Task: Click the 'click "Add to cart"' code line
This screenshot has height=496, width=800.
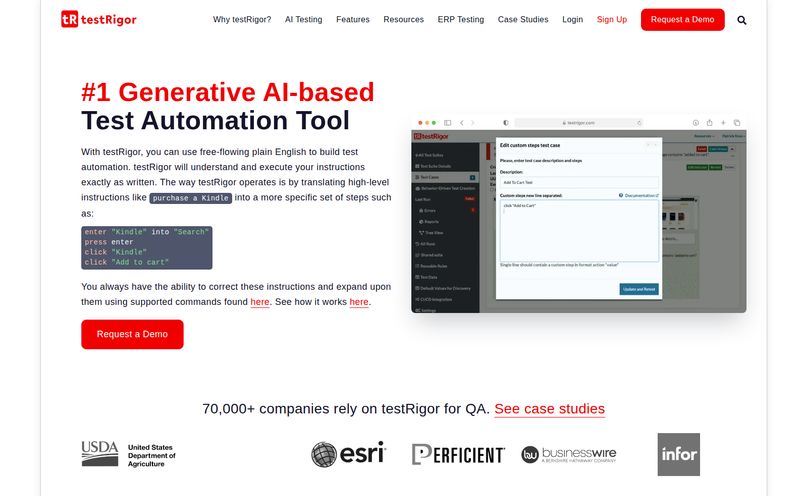Action: (127, 262)
